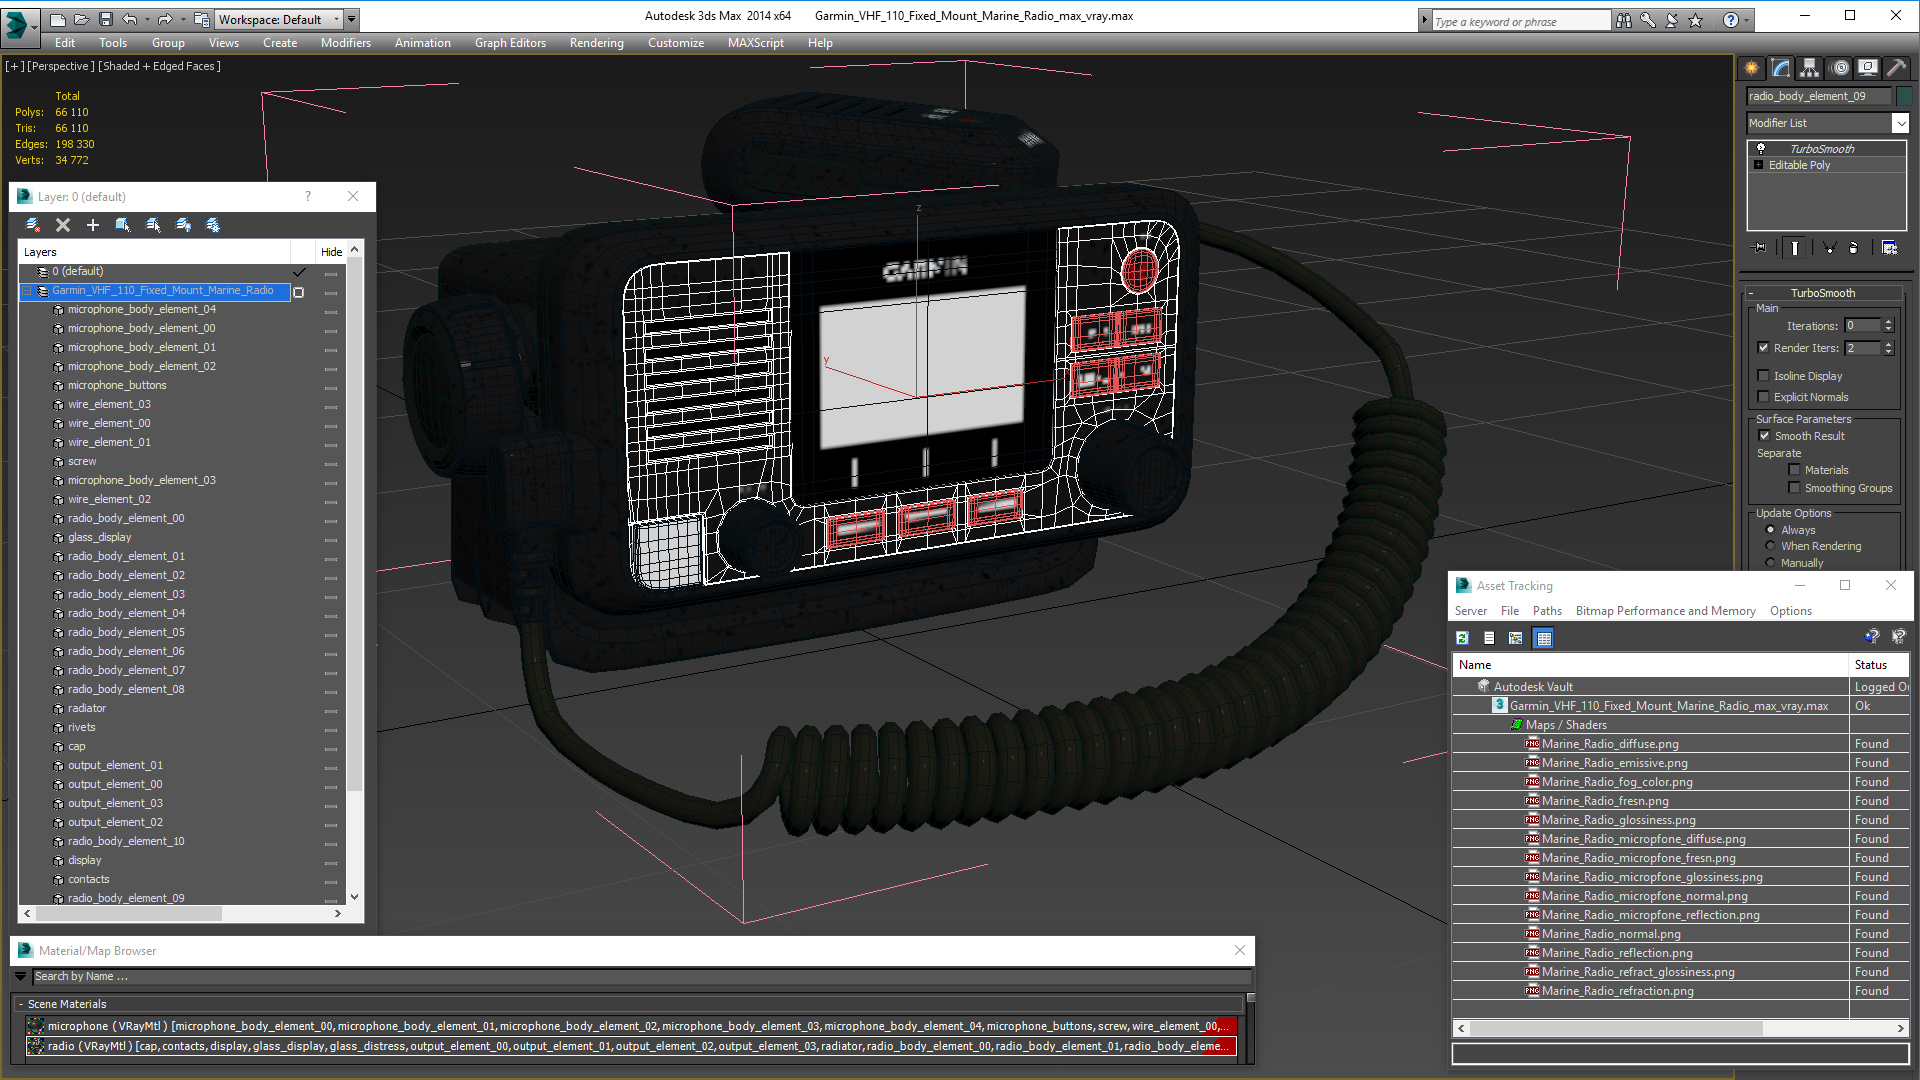Click the Redo arrow icon

pos(165,19)
